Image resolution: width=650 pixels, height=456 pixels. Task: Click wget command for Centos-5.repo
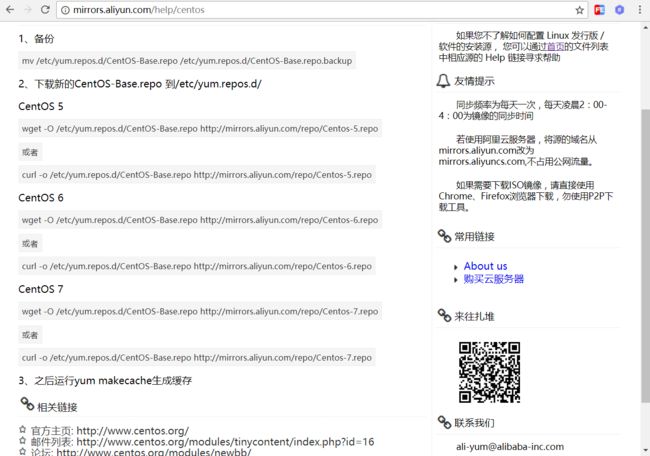pos(200,129)
